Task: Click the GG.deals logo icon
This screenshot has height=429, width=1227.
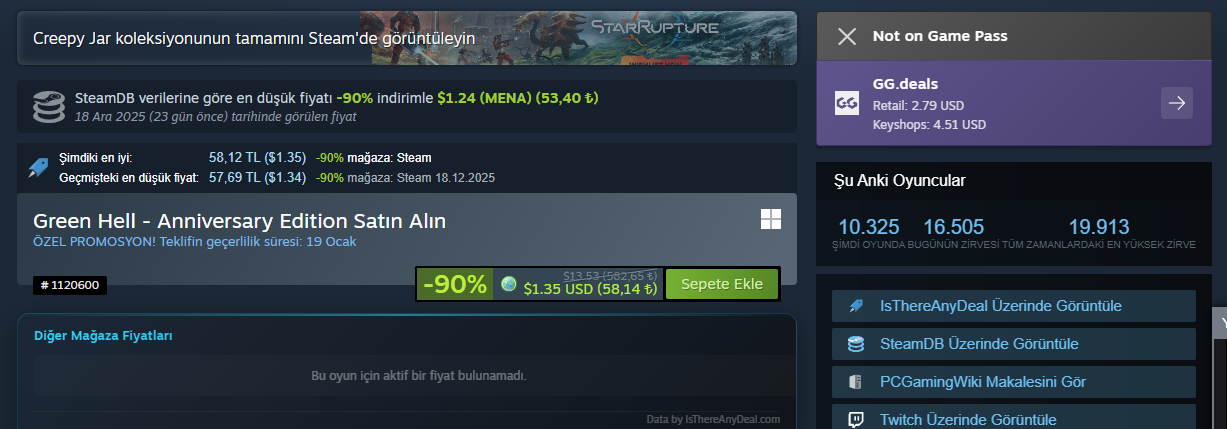Action: coord(846,103)
